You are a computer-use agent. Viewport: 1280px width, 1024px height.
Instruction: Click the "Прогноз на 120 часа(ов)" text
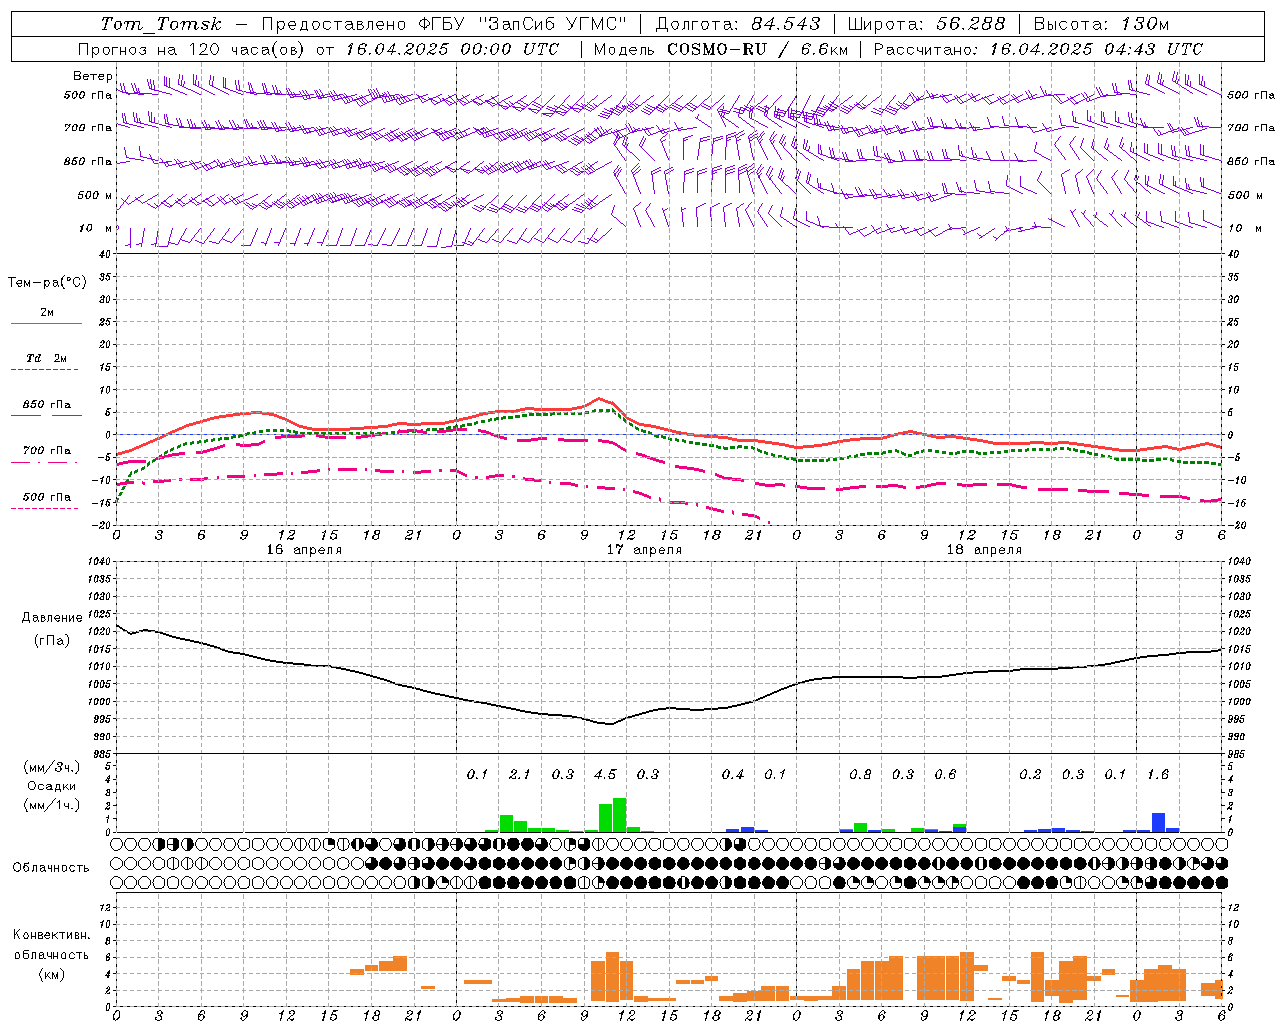point(193,49)
